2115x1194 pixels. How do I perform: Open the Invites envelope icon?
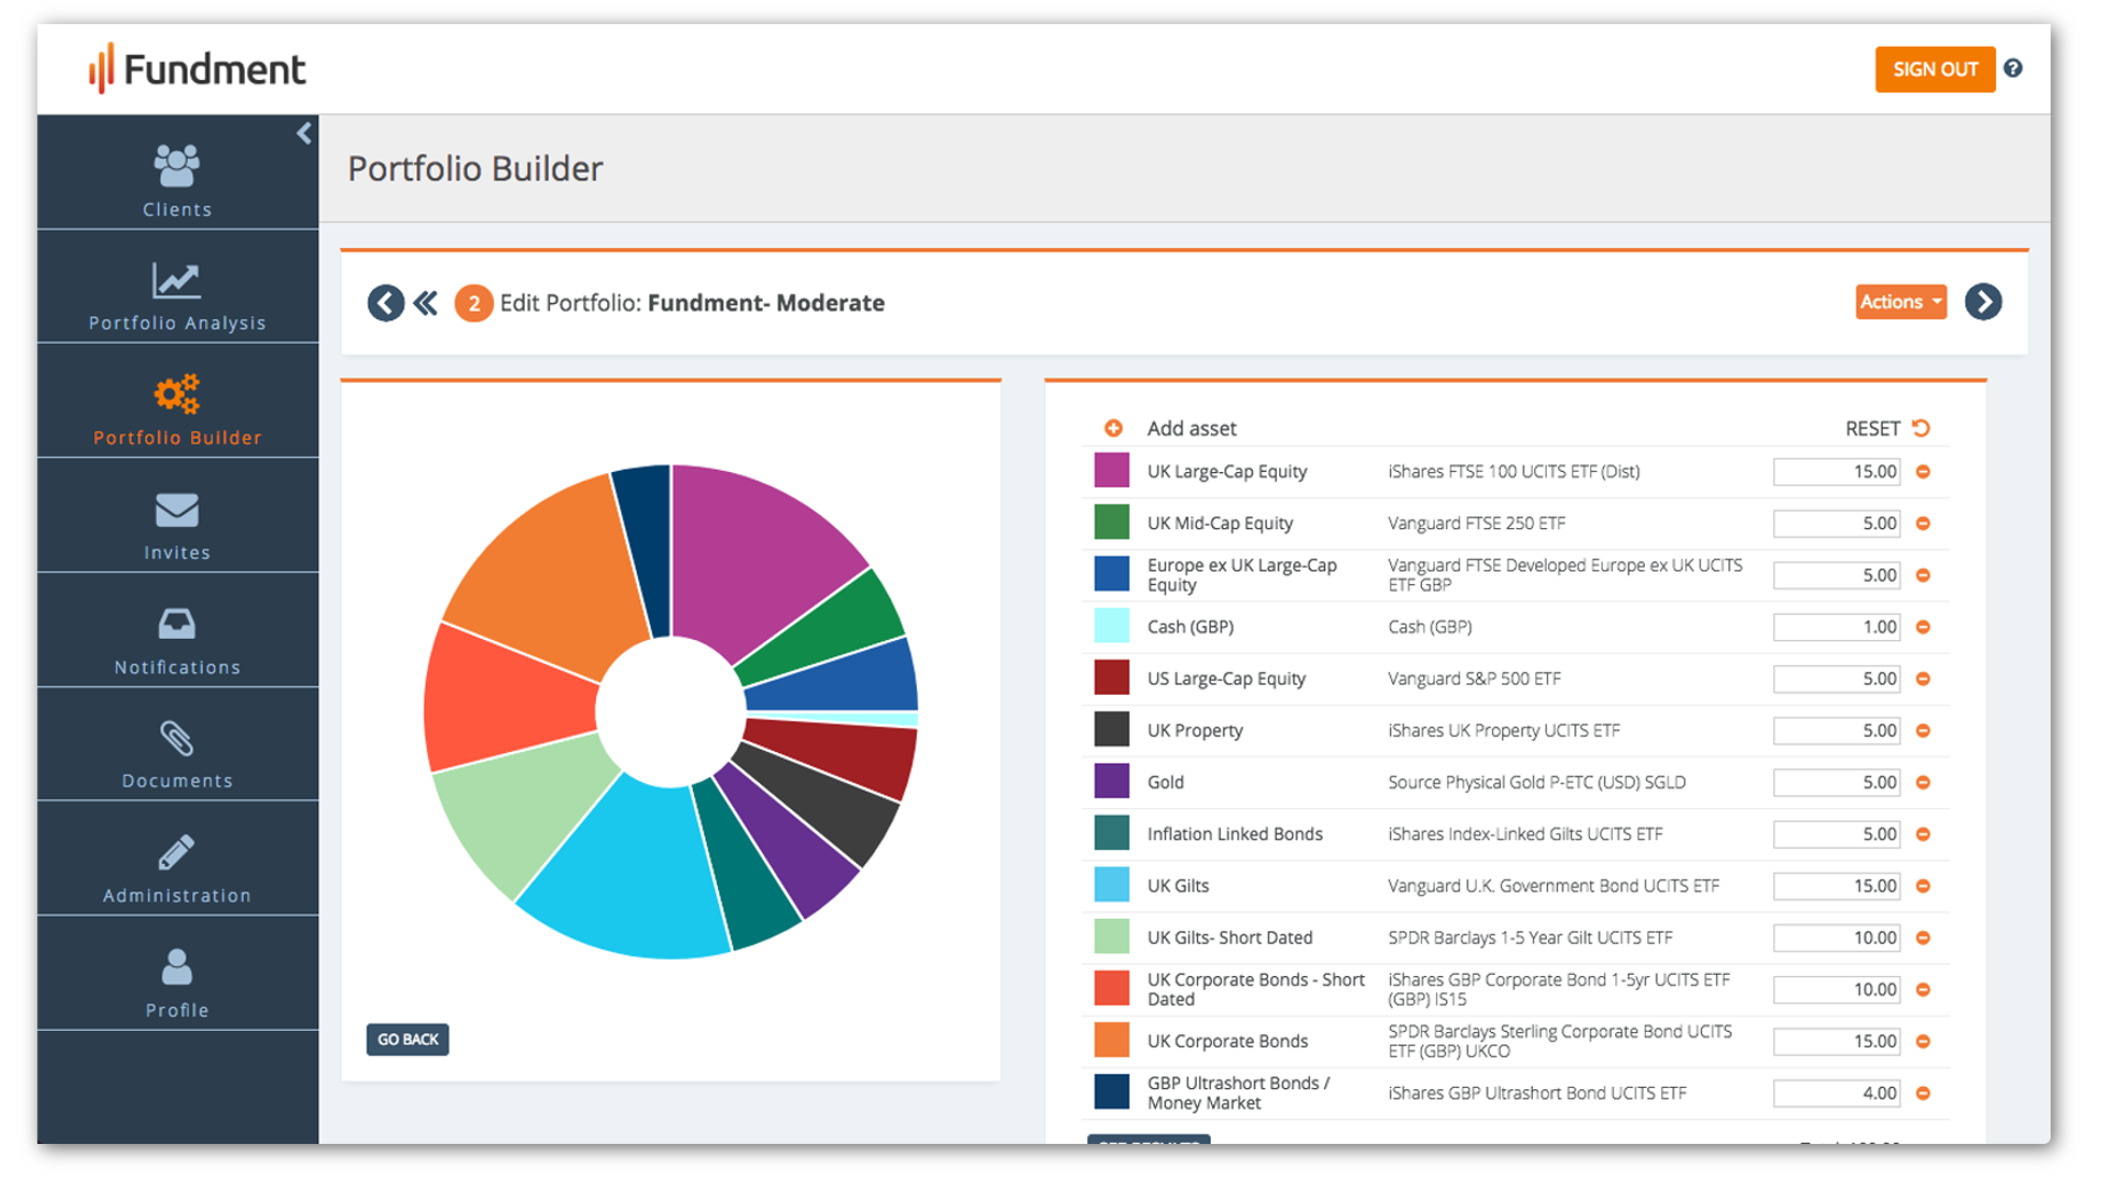[x=177, y=510]
